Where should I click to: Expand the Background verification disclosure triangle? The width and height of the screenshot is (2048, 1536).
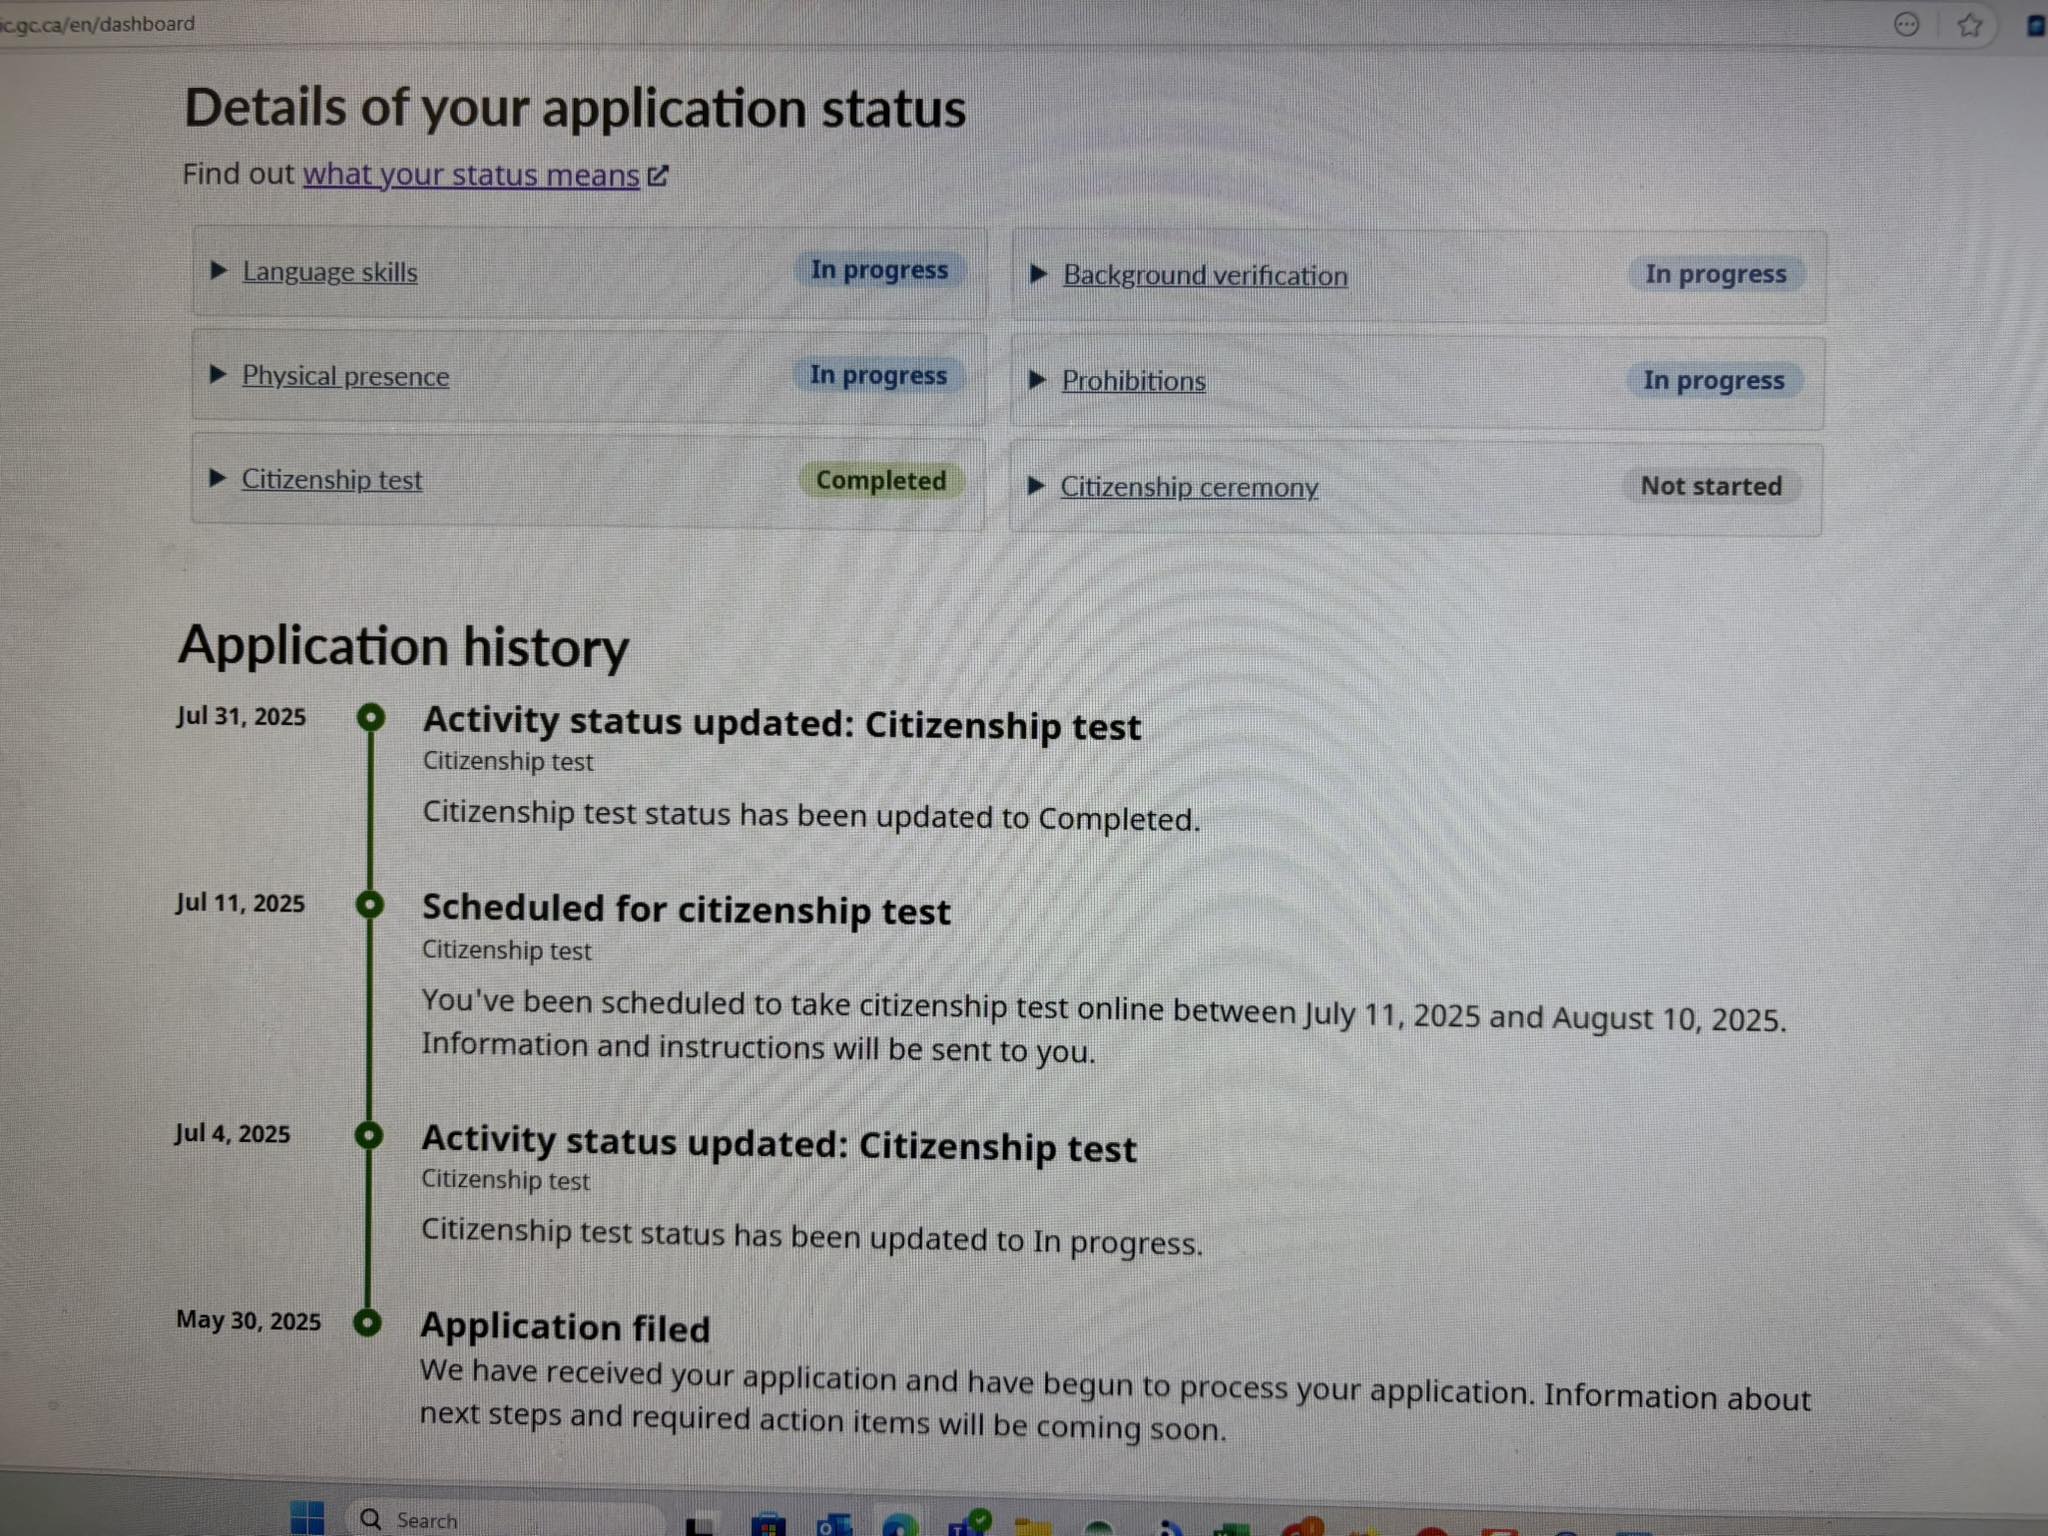click(x=1038, y=274)
